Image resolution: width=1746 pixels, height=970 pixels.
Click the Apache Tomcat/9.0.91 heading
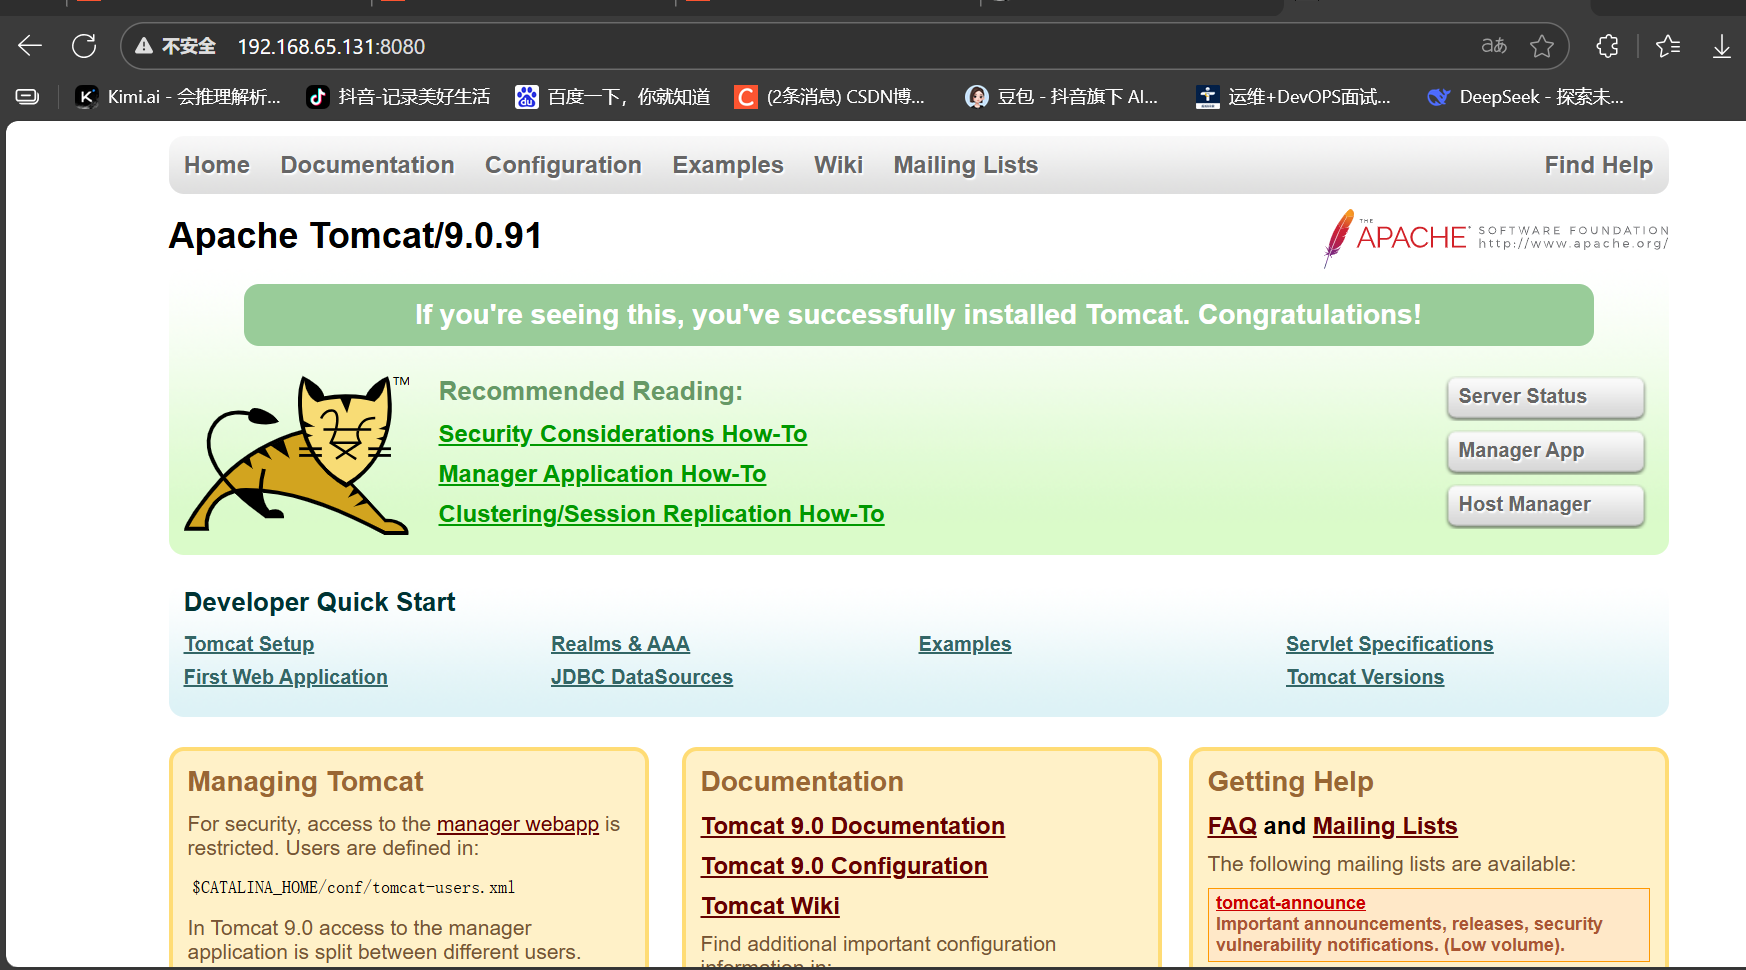[x=355, y=236]
